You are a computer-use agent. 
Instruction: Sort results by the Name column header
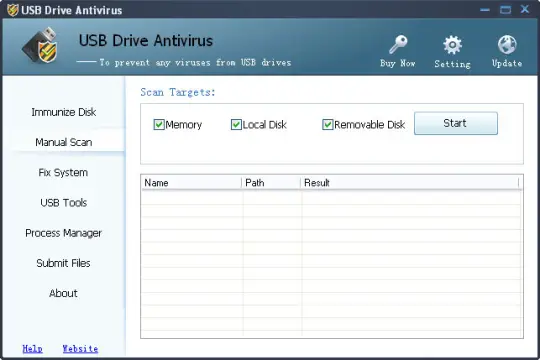191,183
